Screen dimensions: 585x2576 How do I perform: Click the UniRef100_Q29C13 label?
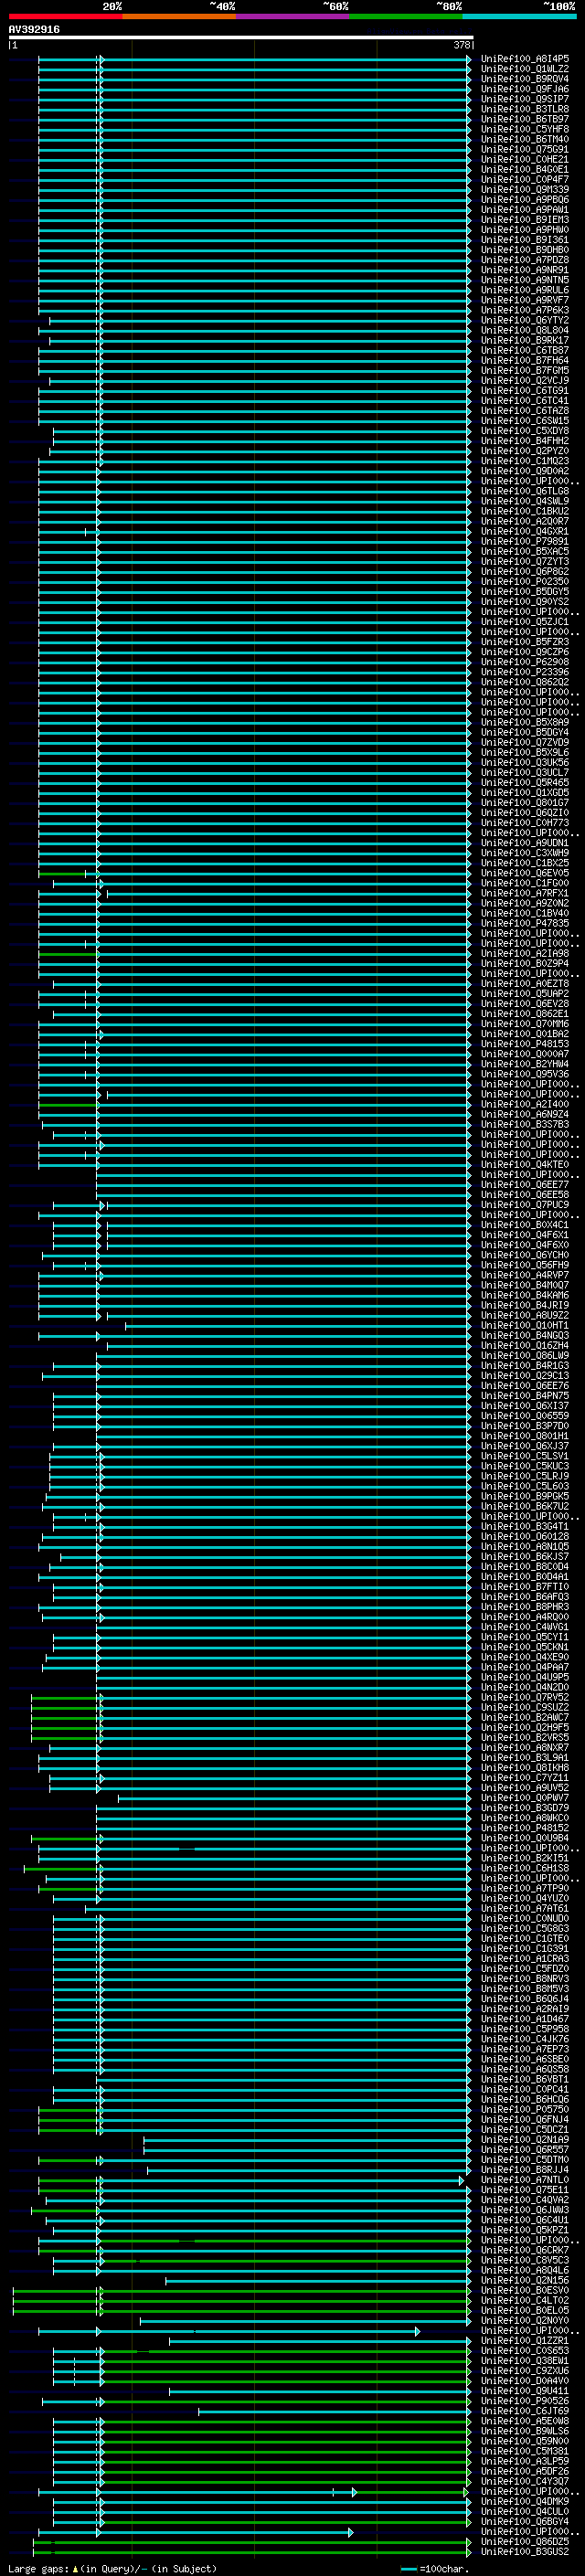(525, 1376)
